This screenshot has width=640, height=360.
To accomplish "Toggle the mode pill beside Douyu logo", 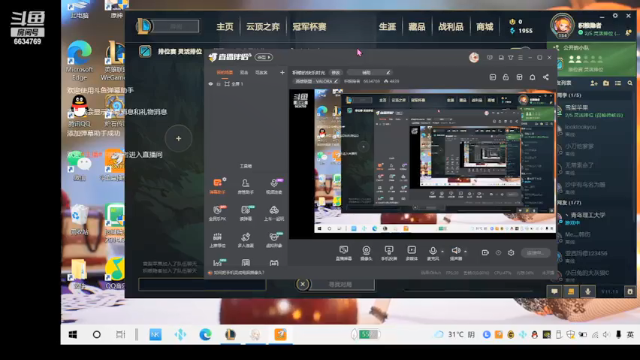I will coord(264,57).
